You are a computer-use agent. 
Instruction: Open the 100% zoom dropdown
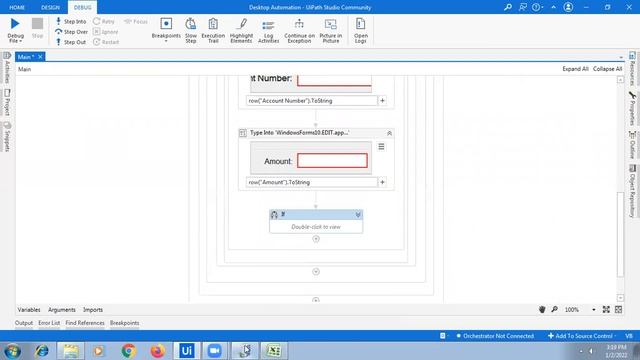(593, 310)
